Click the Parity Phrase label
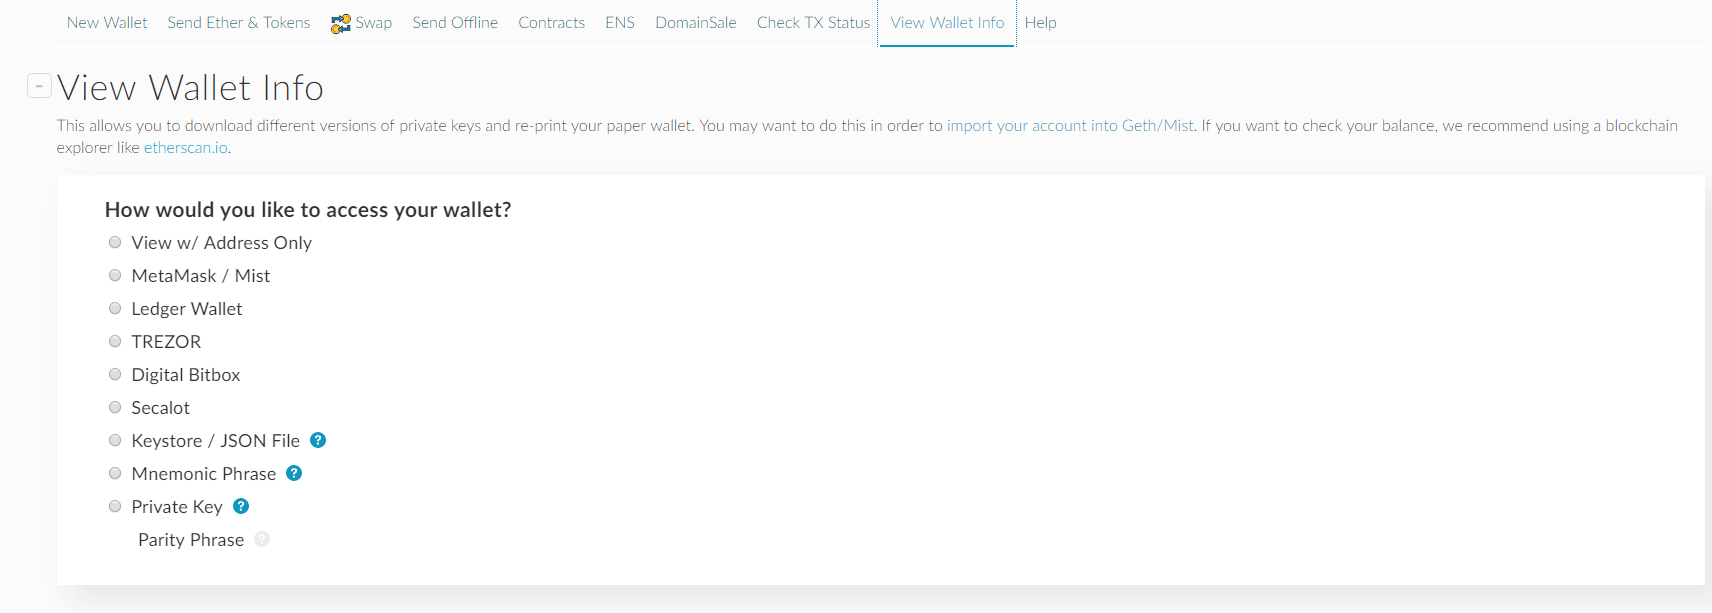 coord(191,540)
